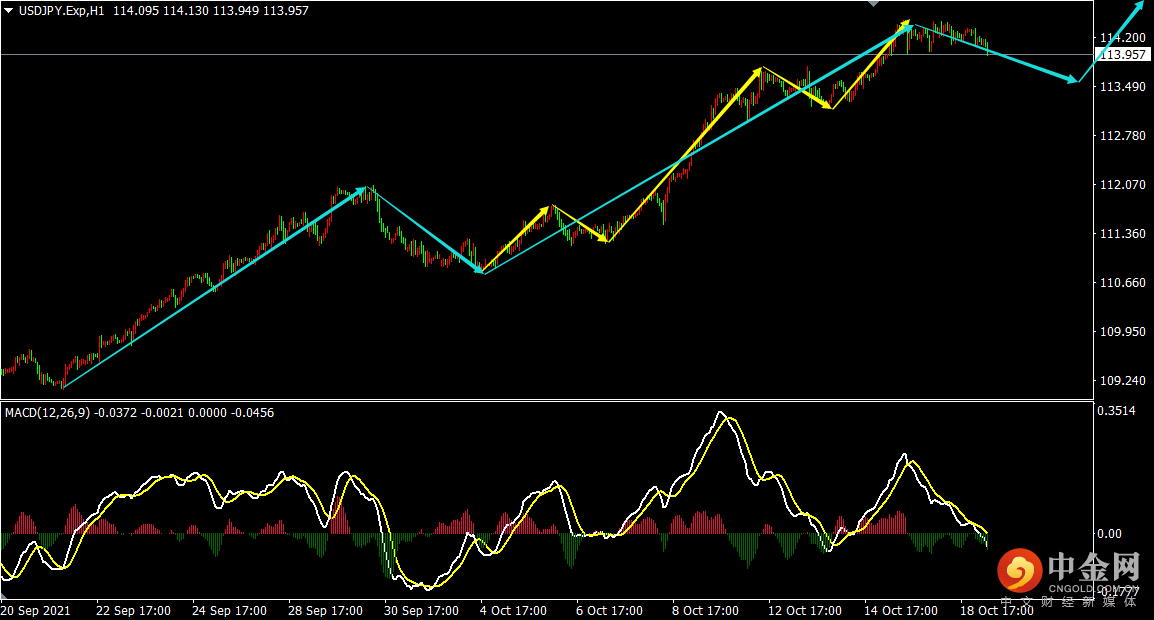The image size is (1154, 620).
Task: Select the horizontal current price line
Action: [x=500, y=54]
